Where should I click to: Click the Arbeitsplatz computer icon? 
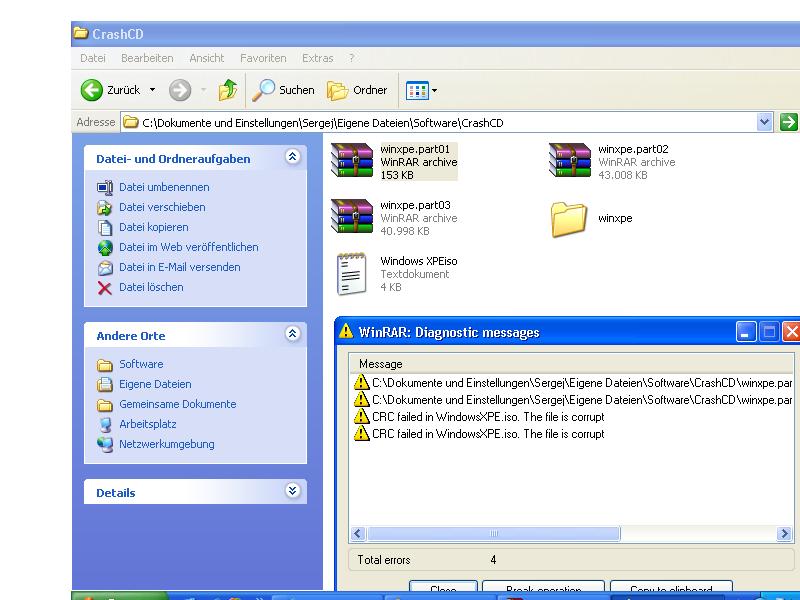[105, 424]
